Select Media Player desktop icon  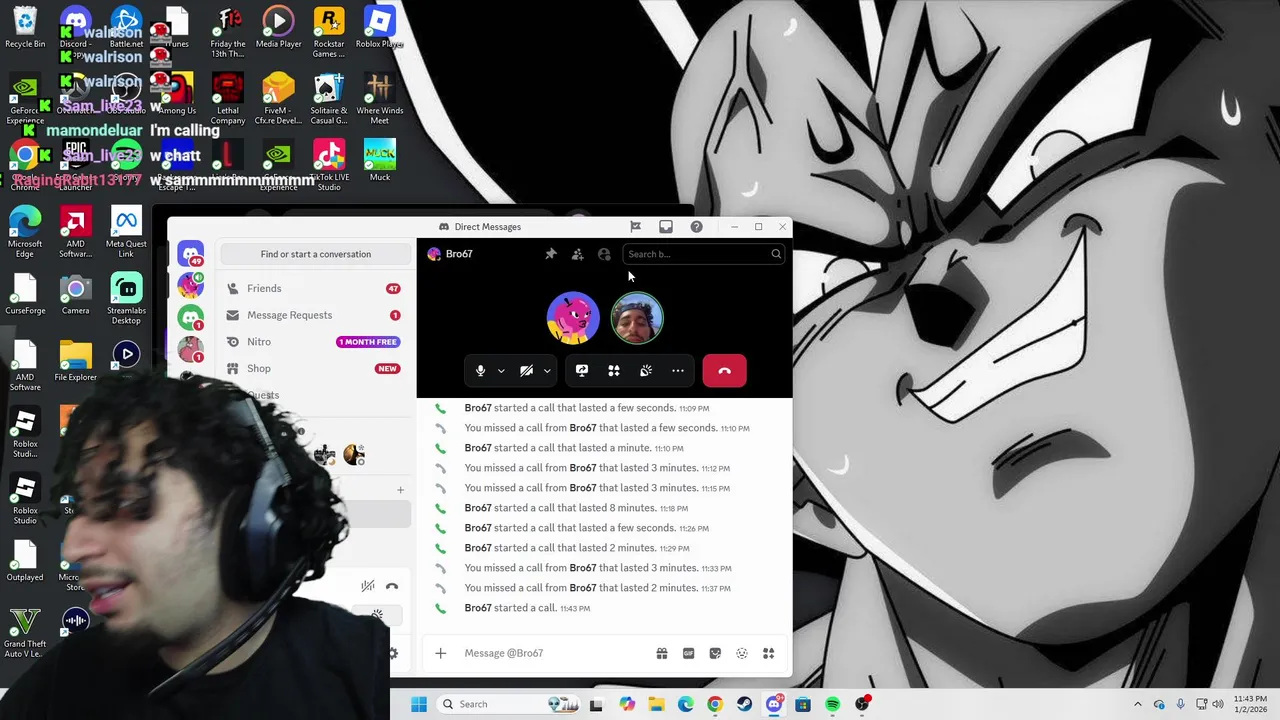pos(278,27)
